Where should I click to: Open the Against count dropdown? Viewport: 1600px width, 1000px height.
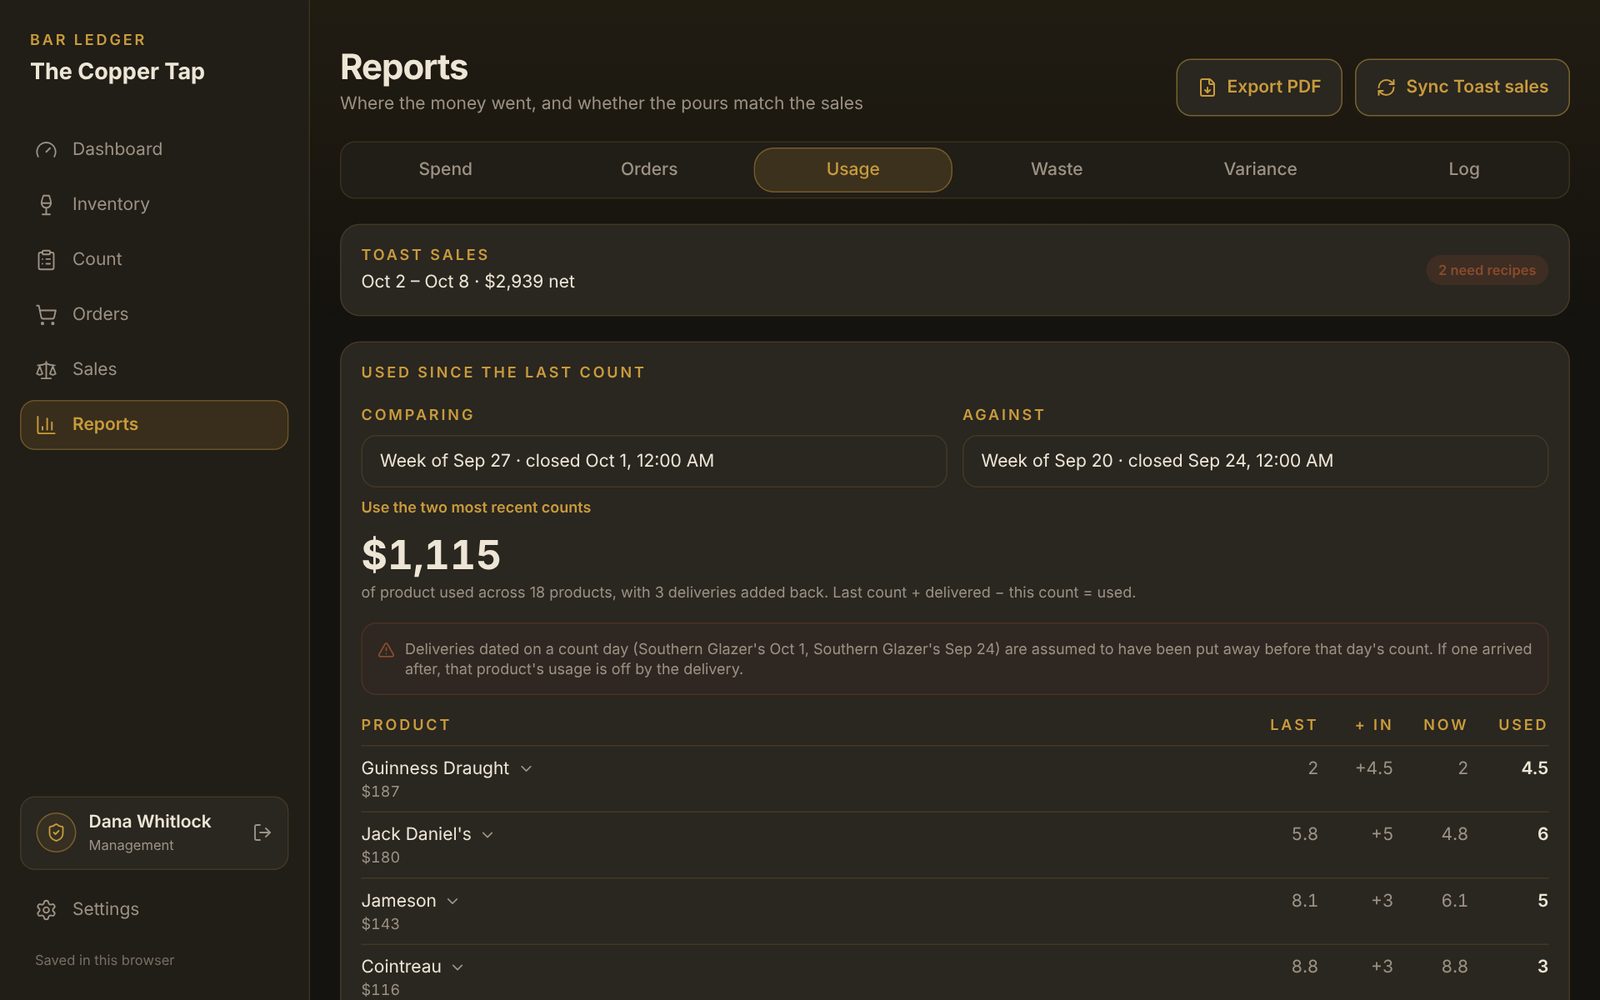coord(1255,461)
